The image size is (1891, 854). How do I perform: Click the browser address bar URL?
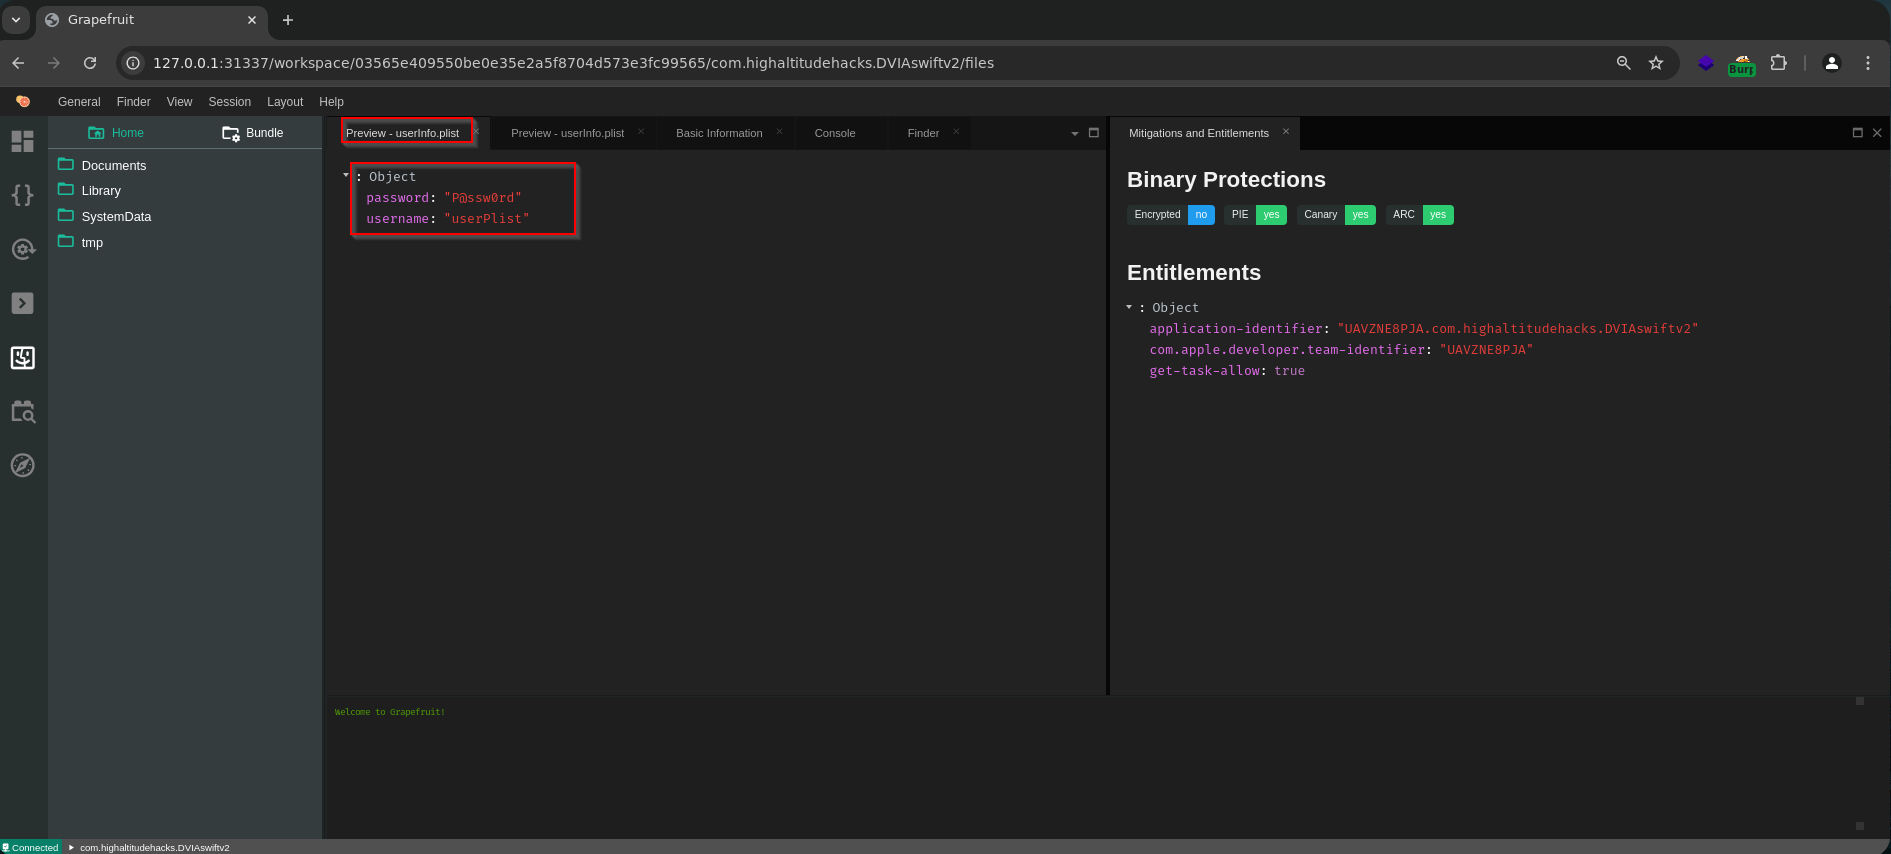tap(573, 63)
